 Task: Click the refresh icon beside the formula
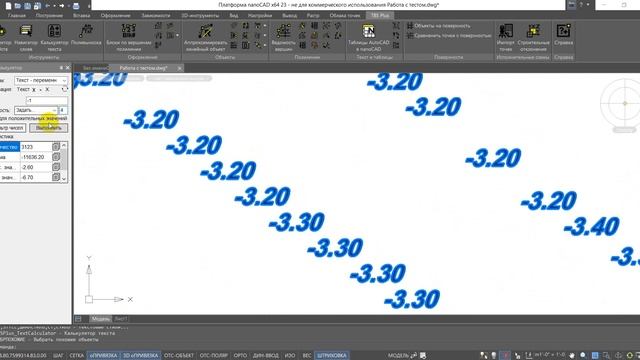coord(64,89)
